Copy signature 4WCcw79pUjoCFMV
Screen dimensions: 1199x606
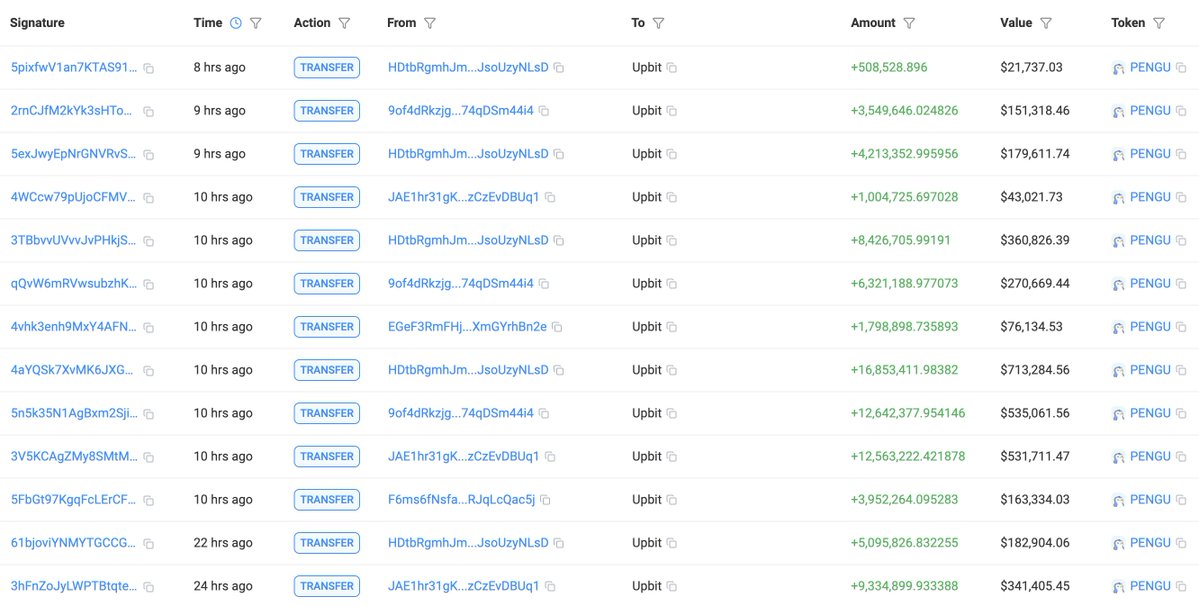(x=148, y=198)
